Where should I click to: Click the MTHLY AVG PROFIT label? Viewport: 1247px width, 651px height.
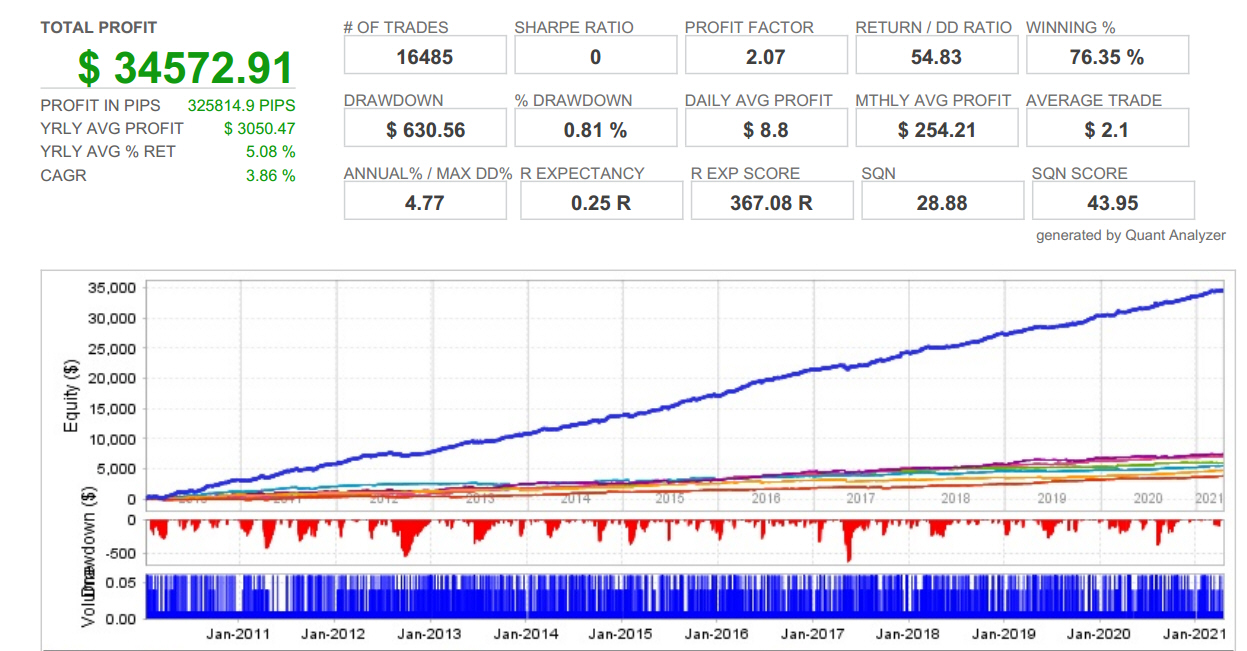934,101
